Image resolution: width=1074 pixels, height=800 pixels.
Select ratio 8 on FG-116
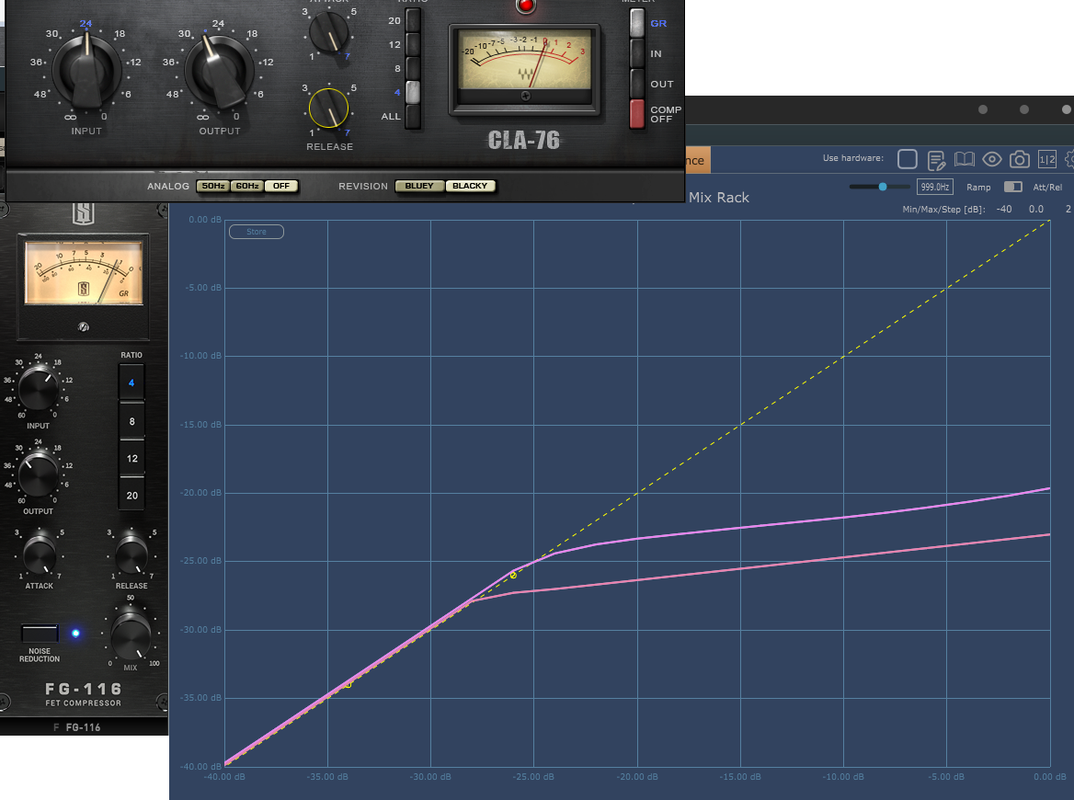click(132, 421)
